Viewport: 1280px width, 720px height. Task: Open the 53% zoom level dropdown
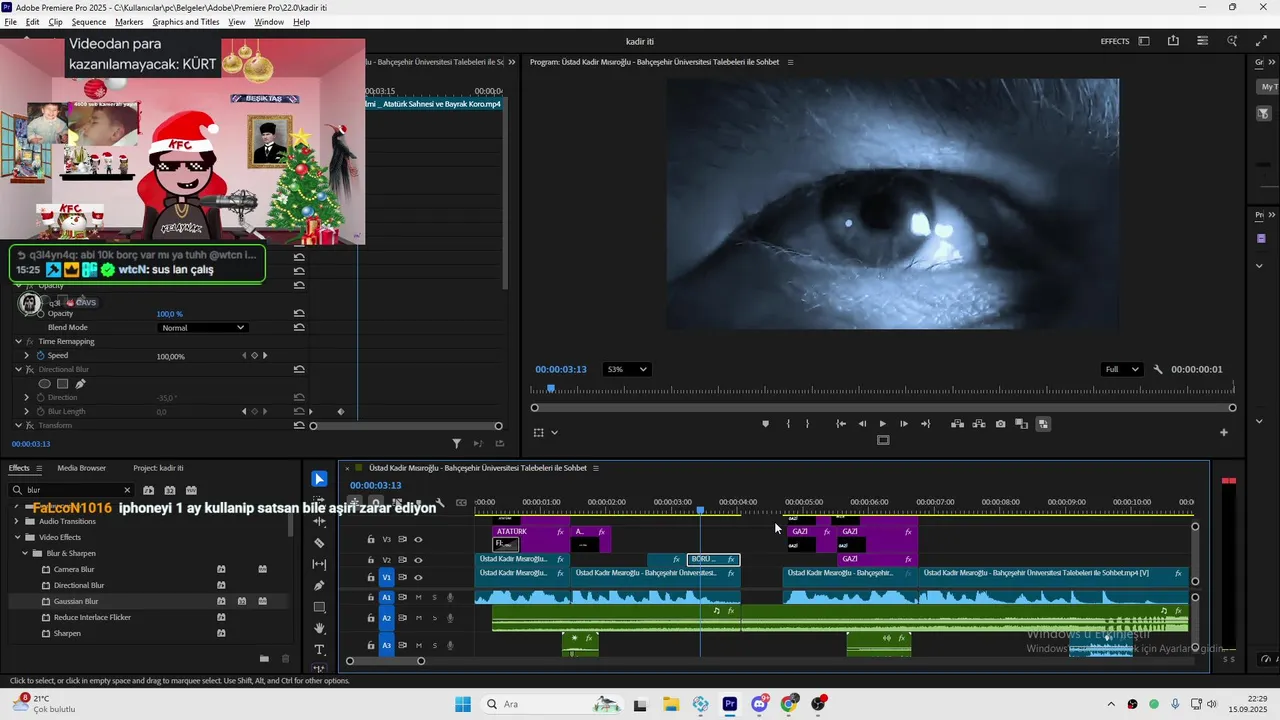pyautogui.click(x=627, y=369)
